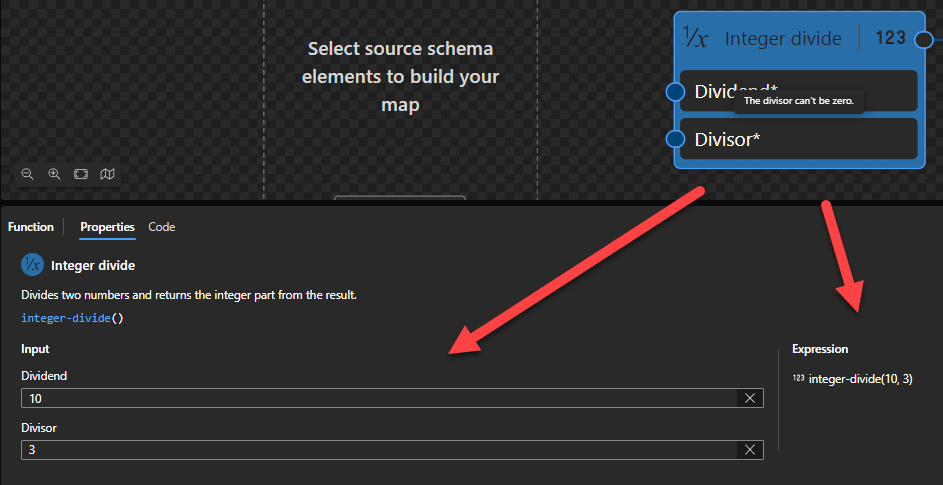Focus the Divisor text field

[380, 450]
